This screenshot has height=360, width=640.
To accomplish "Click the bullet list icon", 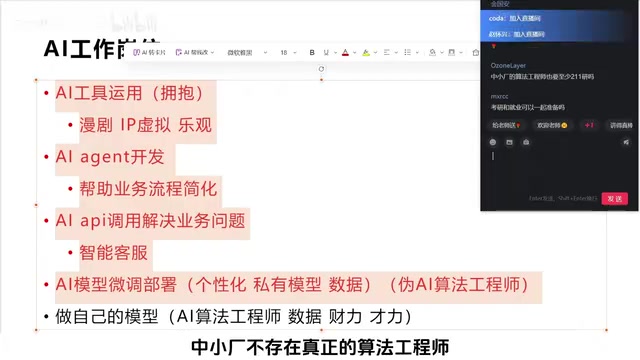I will click(407, 53).
